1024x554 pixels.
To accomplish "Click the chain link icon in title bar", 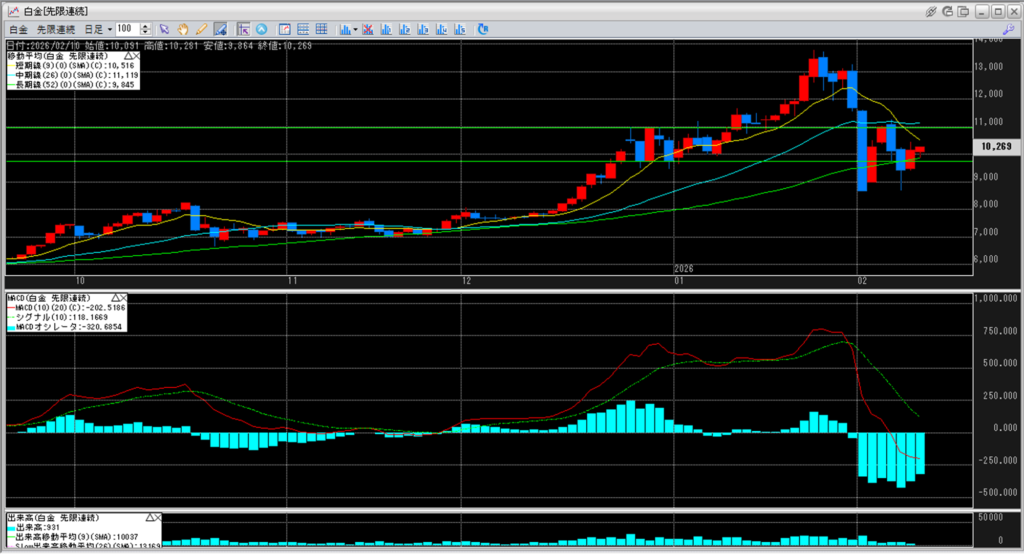I will [x=931, y=10].
